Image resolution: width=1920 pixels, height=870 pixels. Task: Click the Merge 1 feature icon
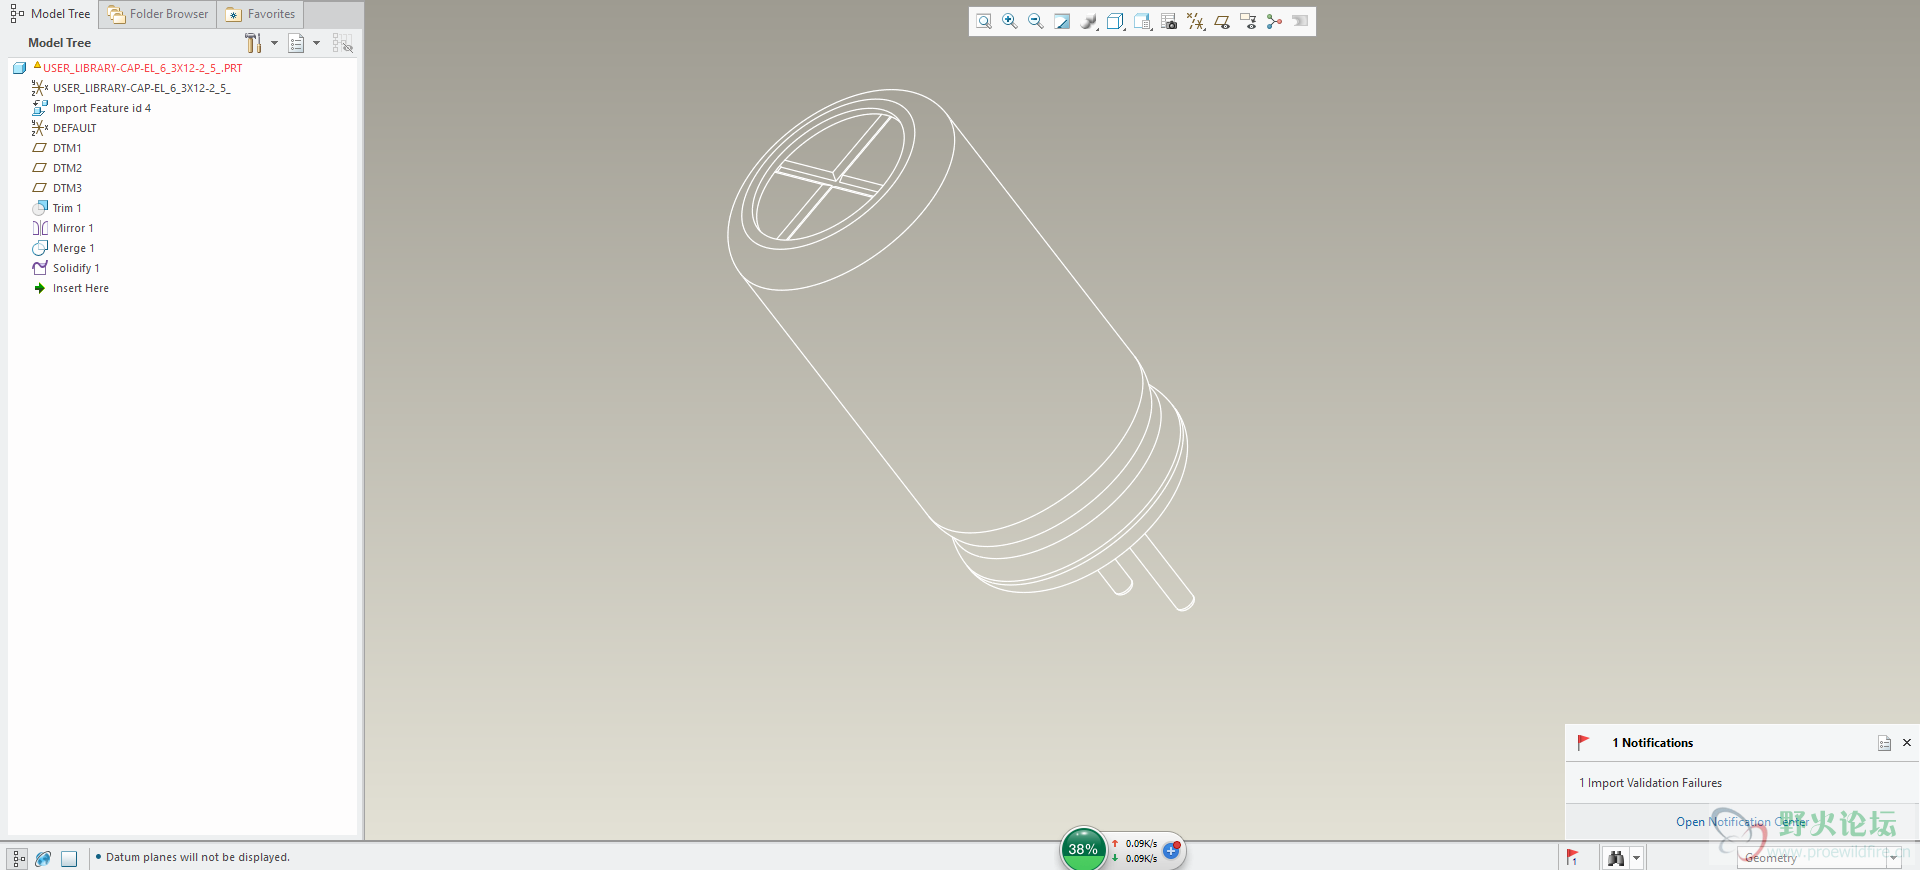[x=40, y=248]
